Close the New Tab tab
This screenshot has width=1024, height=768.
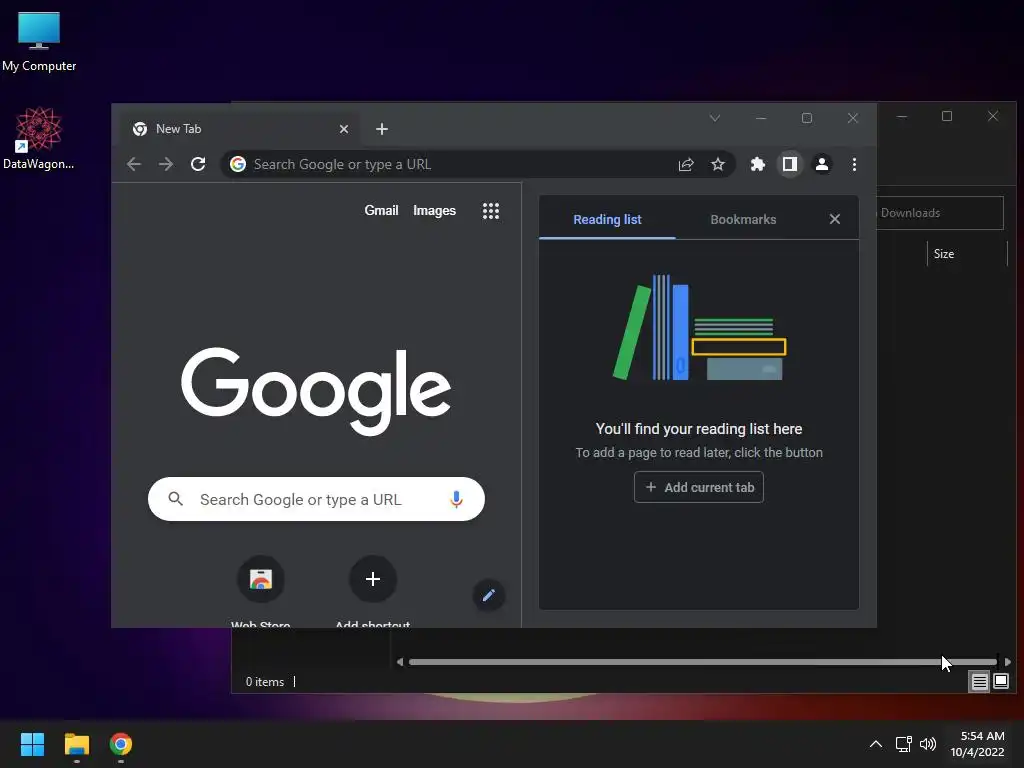click(344, 129)
